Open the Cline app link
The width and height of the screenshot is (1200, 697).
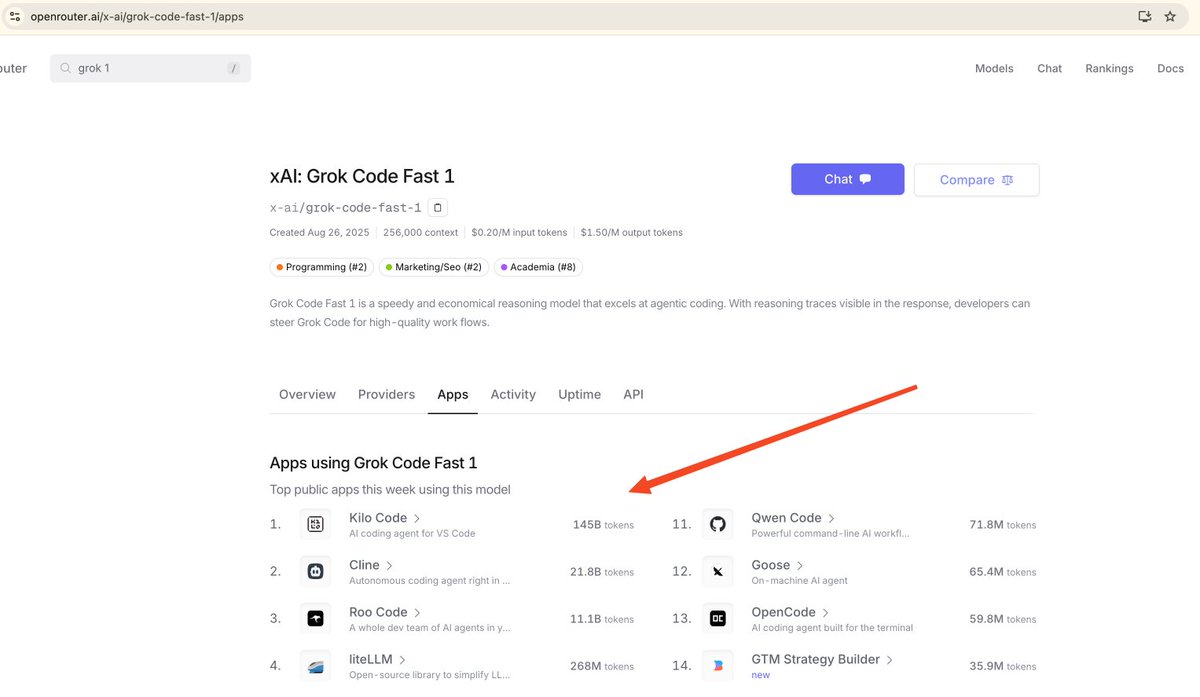click(x=364, y=565)
